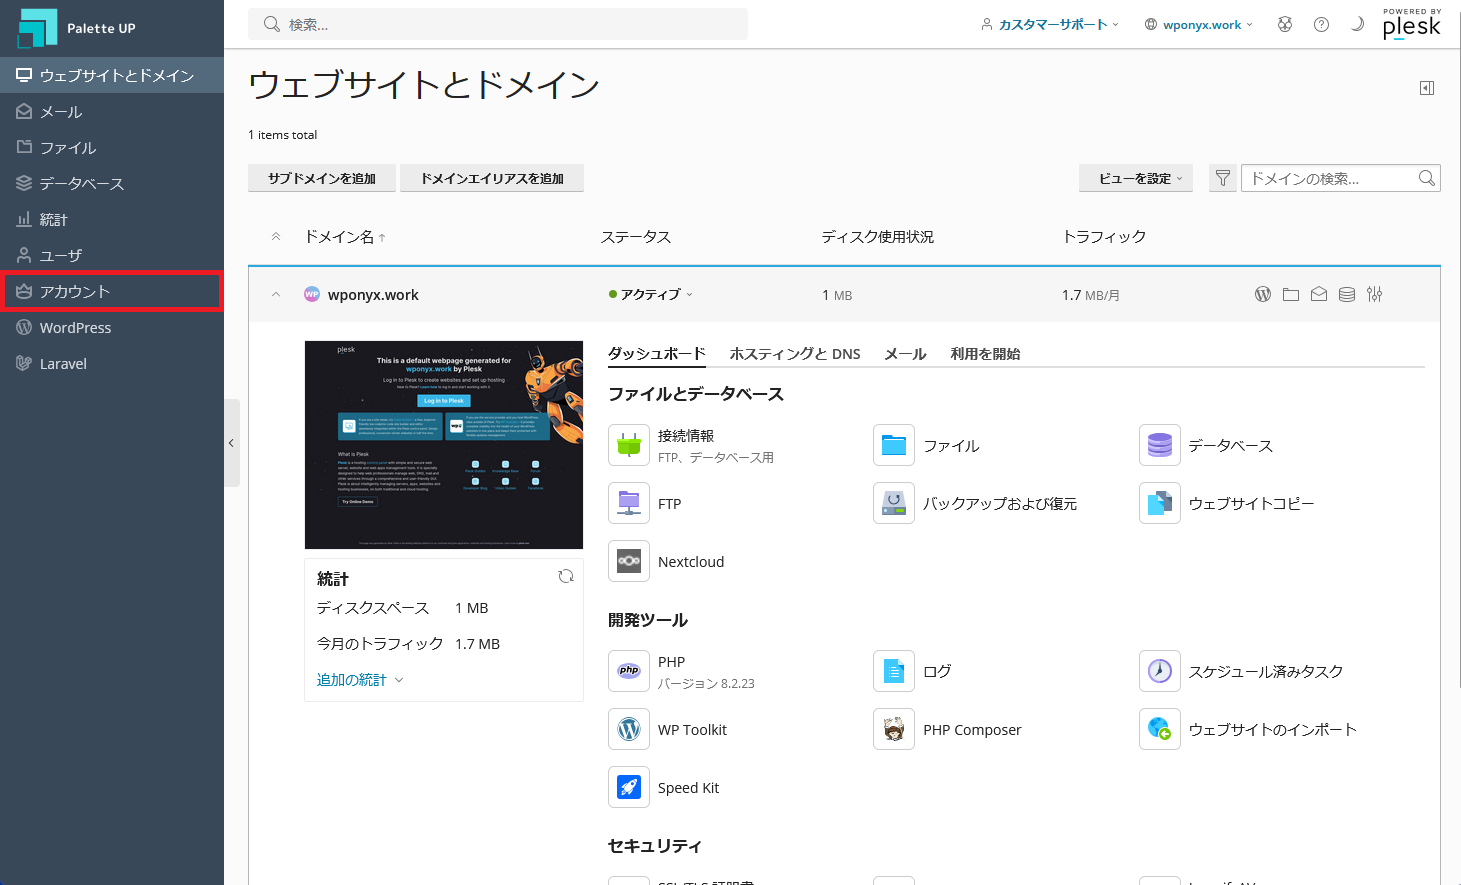Open WP Toolkit icon
Screen dimensions: 1461x885
click(x=629, y=729)
